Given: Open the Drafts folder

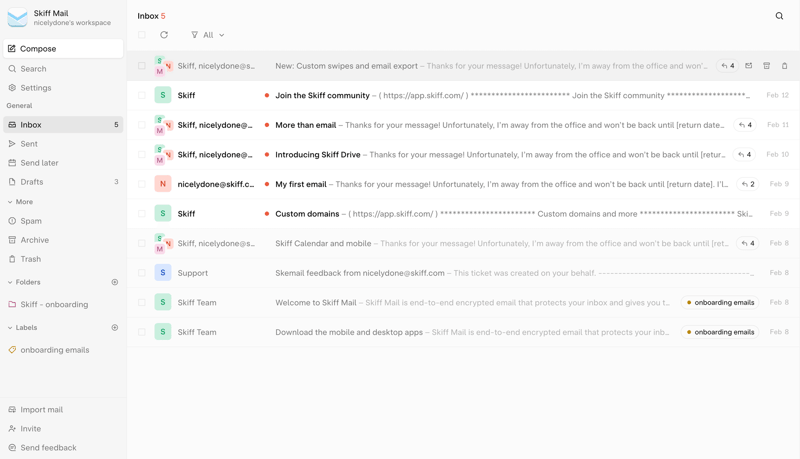Looking at the screenshot, I should [x=63, y=182].
